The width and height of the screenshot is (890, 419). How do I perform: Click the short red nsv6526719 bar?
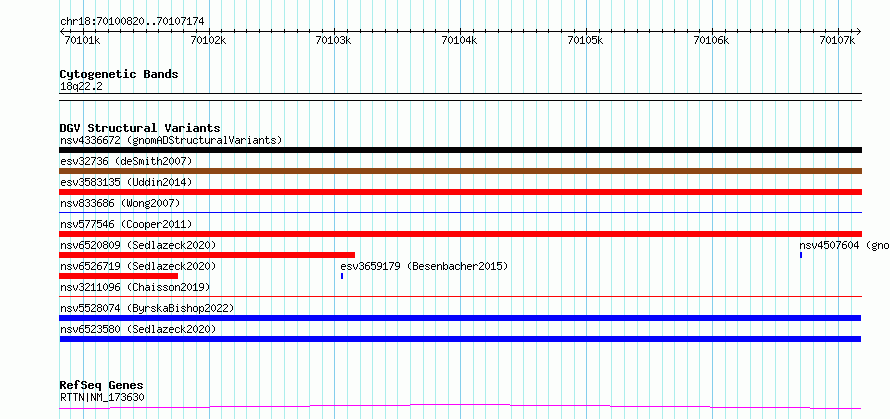pos(119,276)
